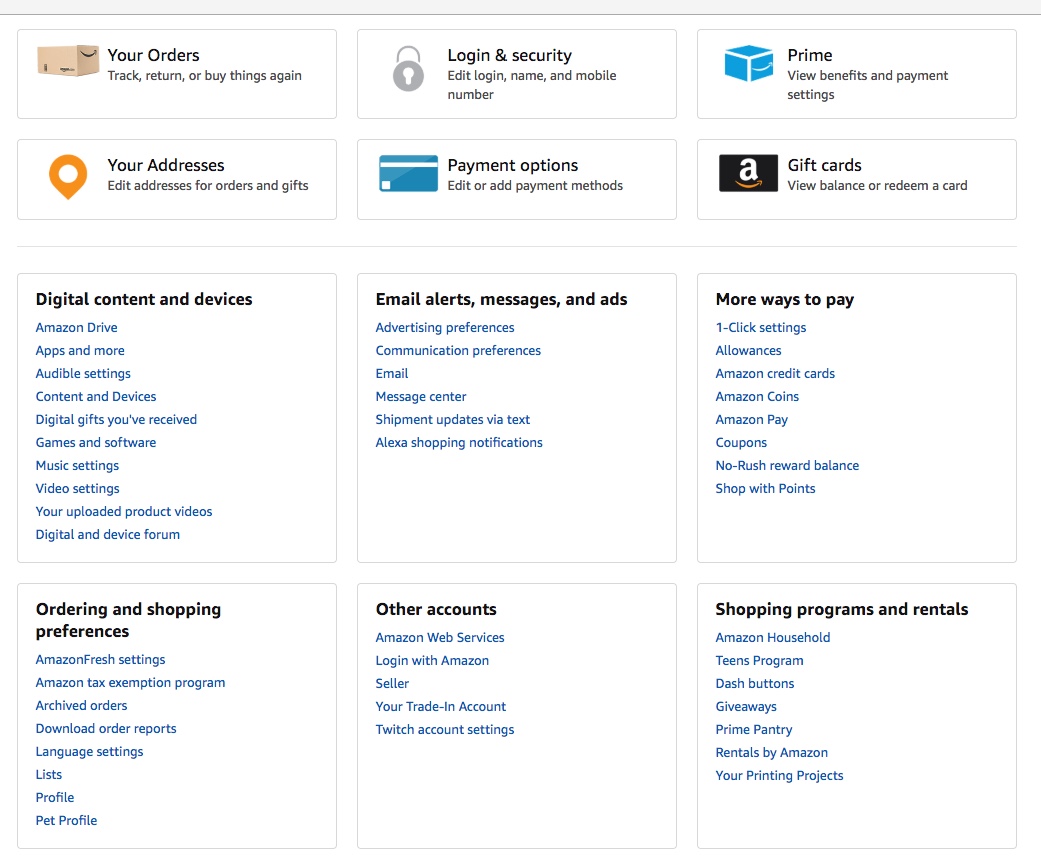This screenshot has width=1041, height=858.
Task: Open Amazon Drive link
Action: coord(76,327)
